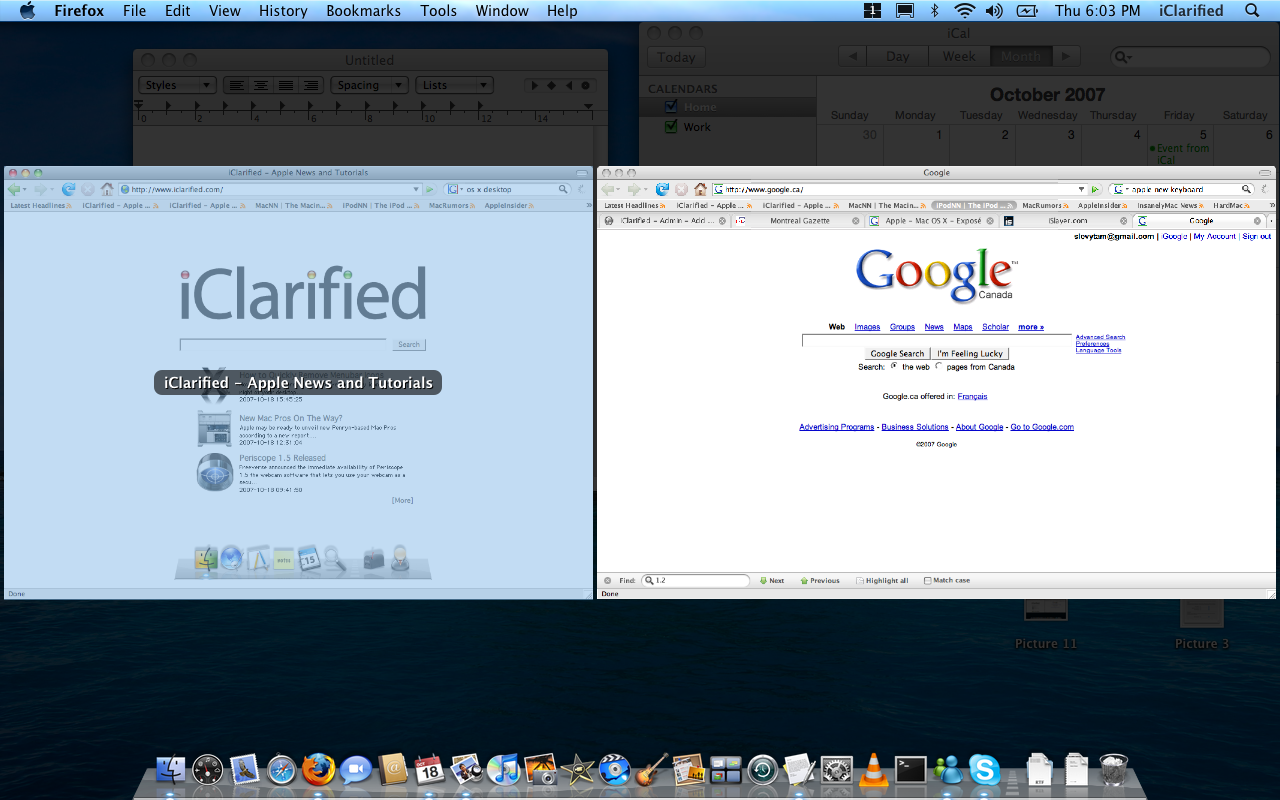Click the Time Machine Dock icon

[x=762, y=769]
